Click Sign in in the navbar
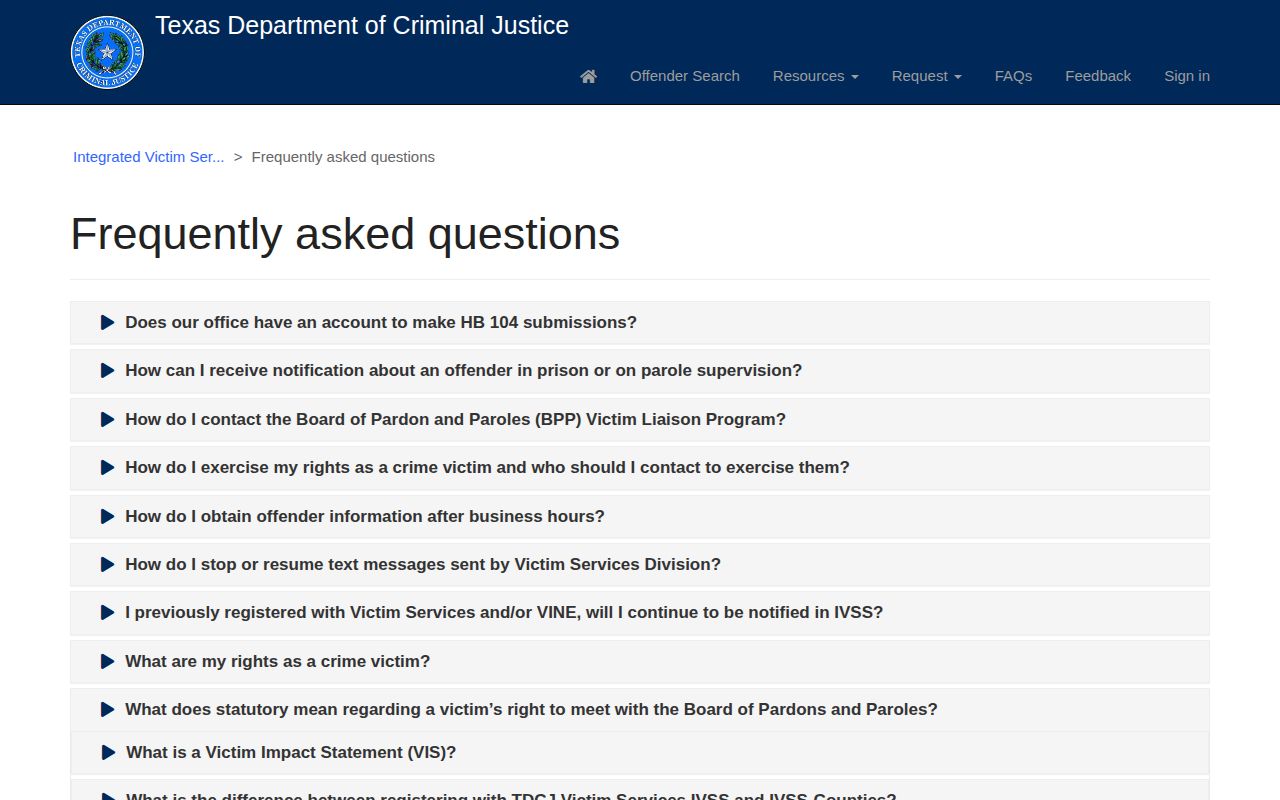 click(x=1187, y=76)
